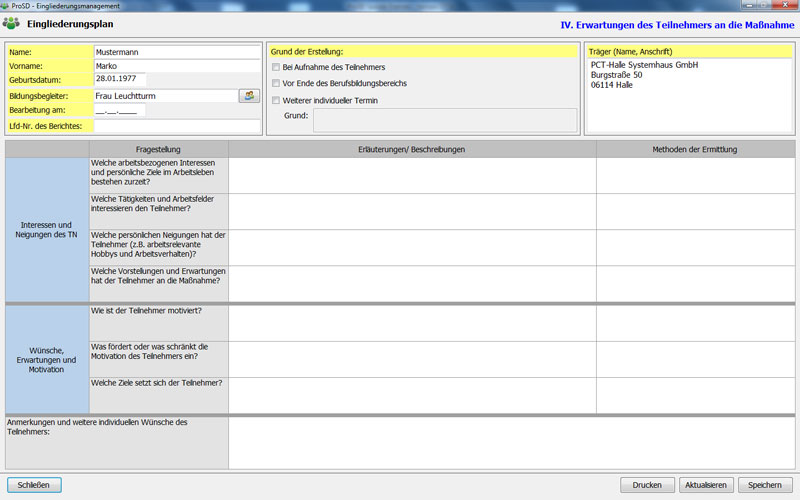Click the Geburtsdatum date field
This screenshot has height=500, width=800.
(119, 79)
